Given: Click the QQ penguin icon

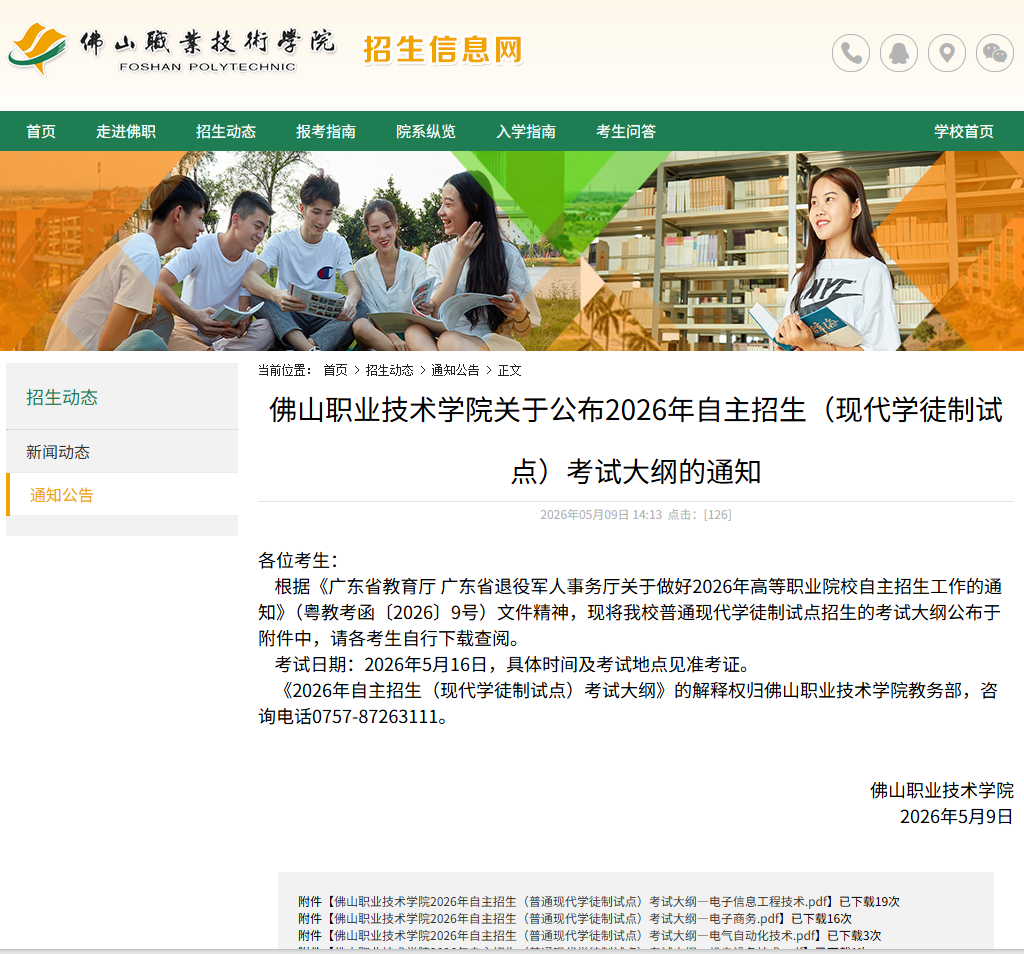Looking at the screenshot, I should pyautogui.click(x=899, y=53).
